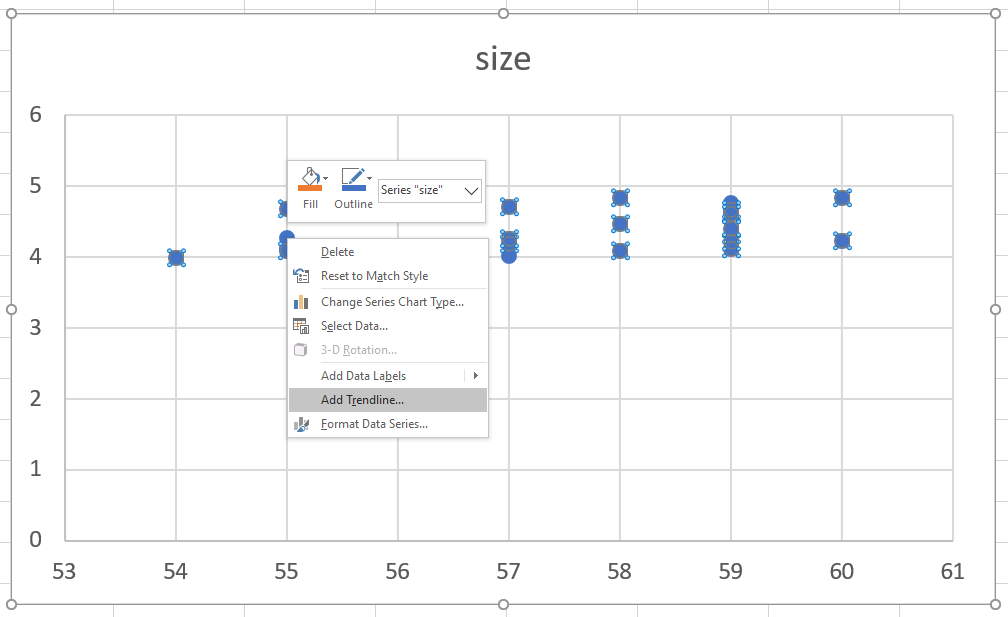Click the right-middle chart resize handle
1008x617 pixels.
995,309
